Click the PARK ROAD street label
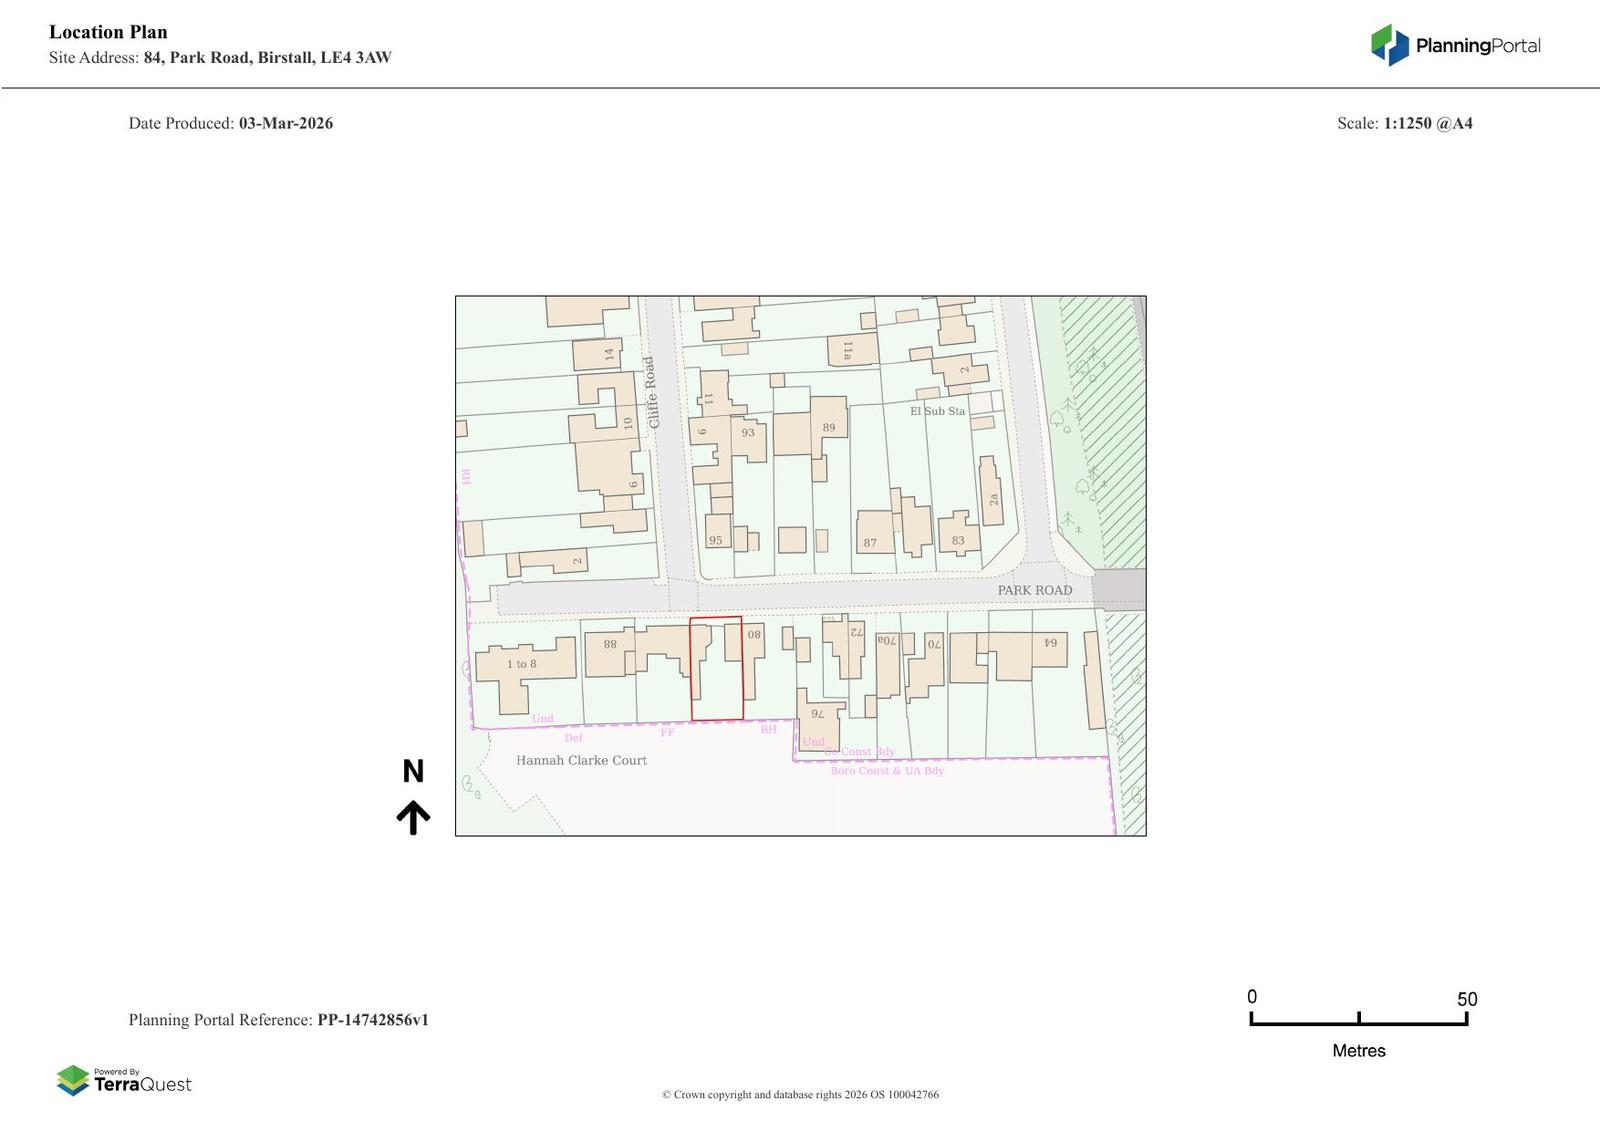The width and height of the screenshot is (1600, 1132). point(1034,590)
